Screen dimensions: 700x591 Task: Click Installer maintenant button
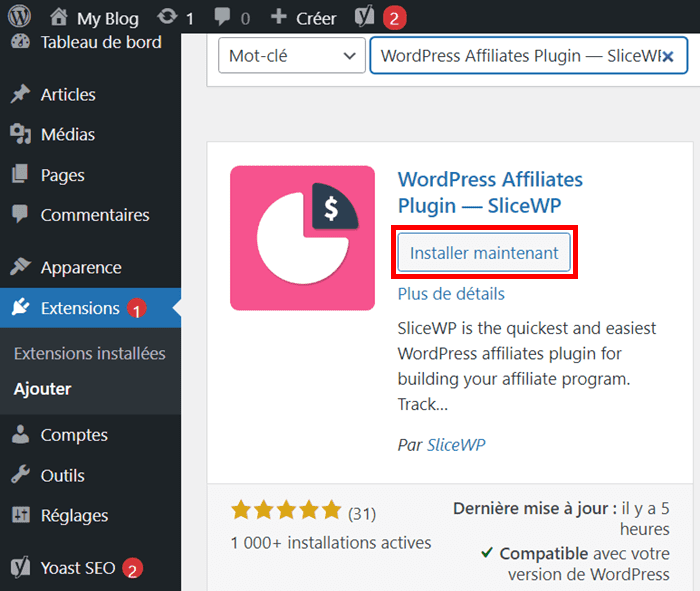(484, 252)
